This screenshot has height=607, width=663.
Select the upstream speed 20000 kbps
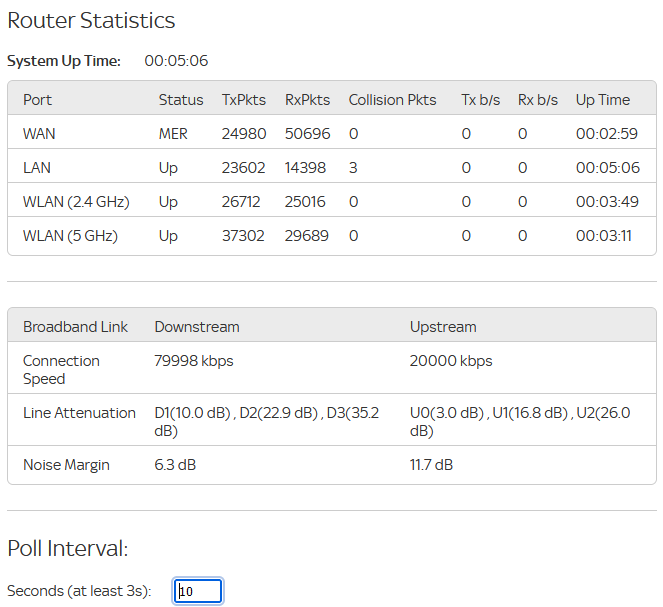tap(451, 361)
